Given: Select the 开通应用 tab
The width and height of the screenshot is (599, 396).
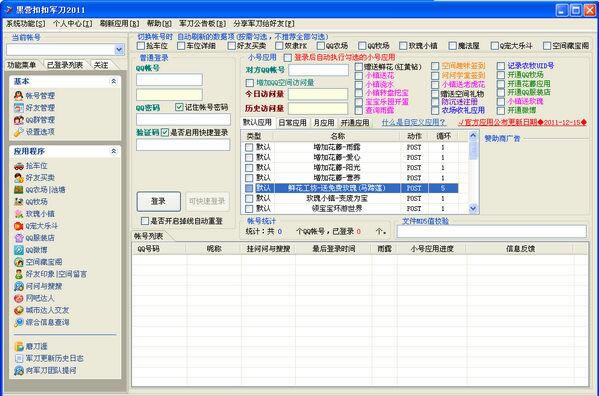Looking at the screenshot, I should [x=355, y=123].
